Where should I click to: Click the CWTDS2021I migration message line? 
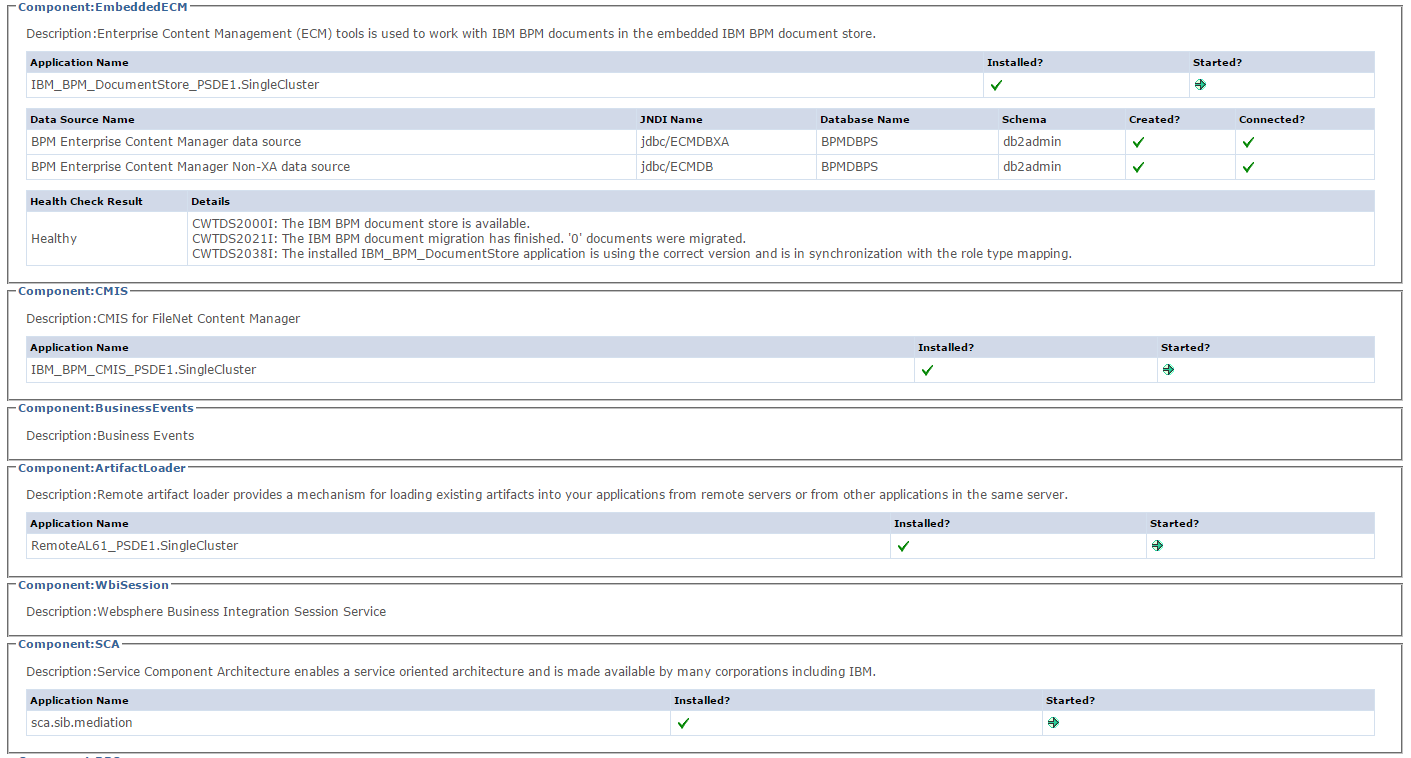click(469, 239)
